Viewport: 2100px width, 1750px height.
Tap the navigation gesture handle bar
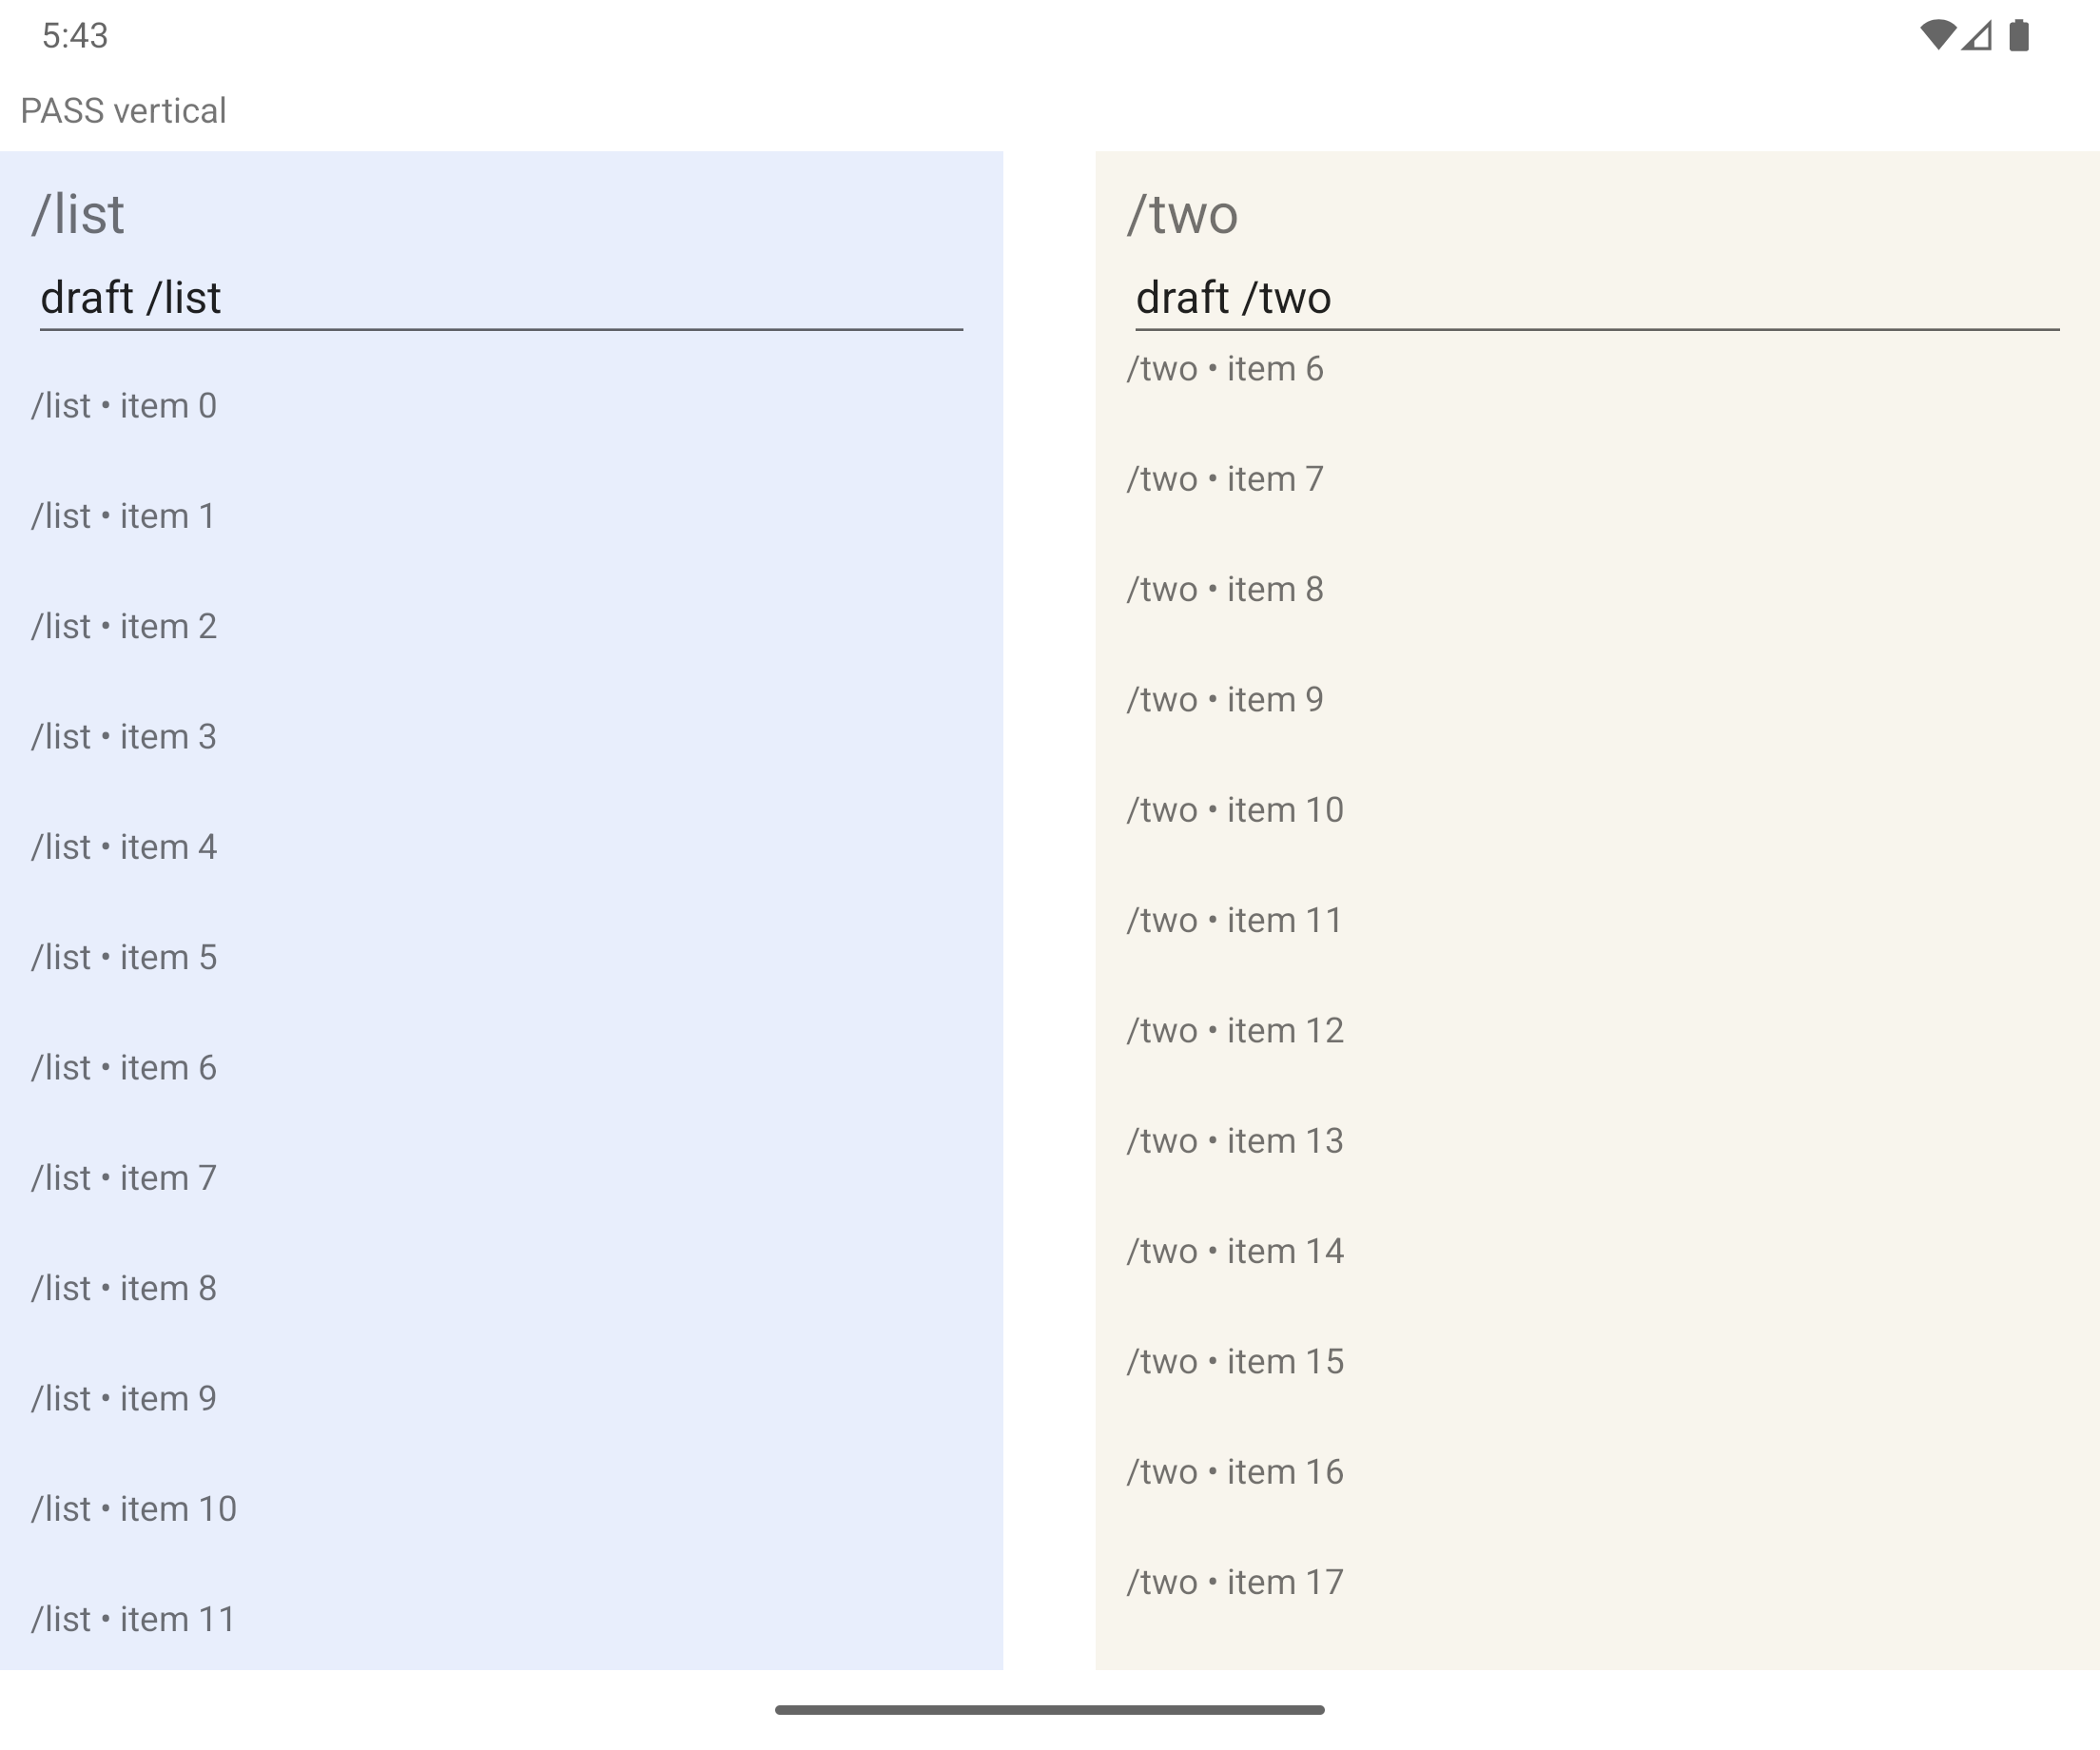(1050, 1710)
